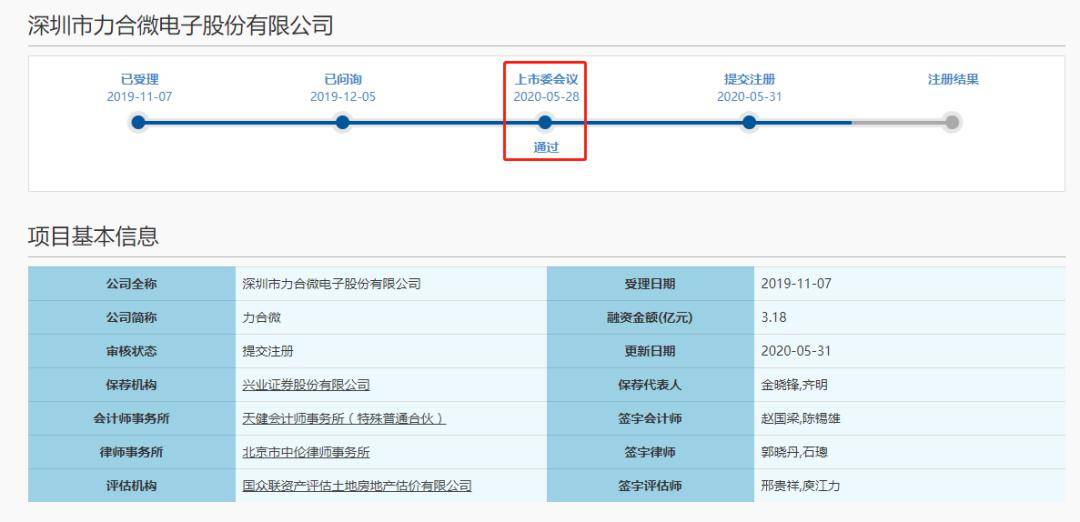This screenshot has width=1080, height=522.
Task: Click the 提交注册 review status value
Action: (x=268, y=351)
